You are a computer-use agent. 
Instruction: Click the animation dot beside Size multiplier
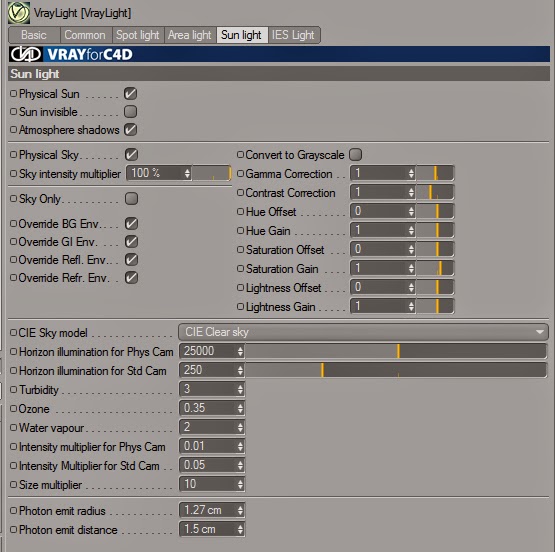point(13,484)
